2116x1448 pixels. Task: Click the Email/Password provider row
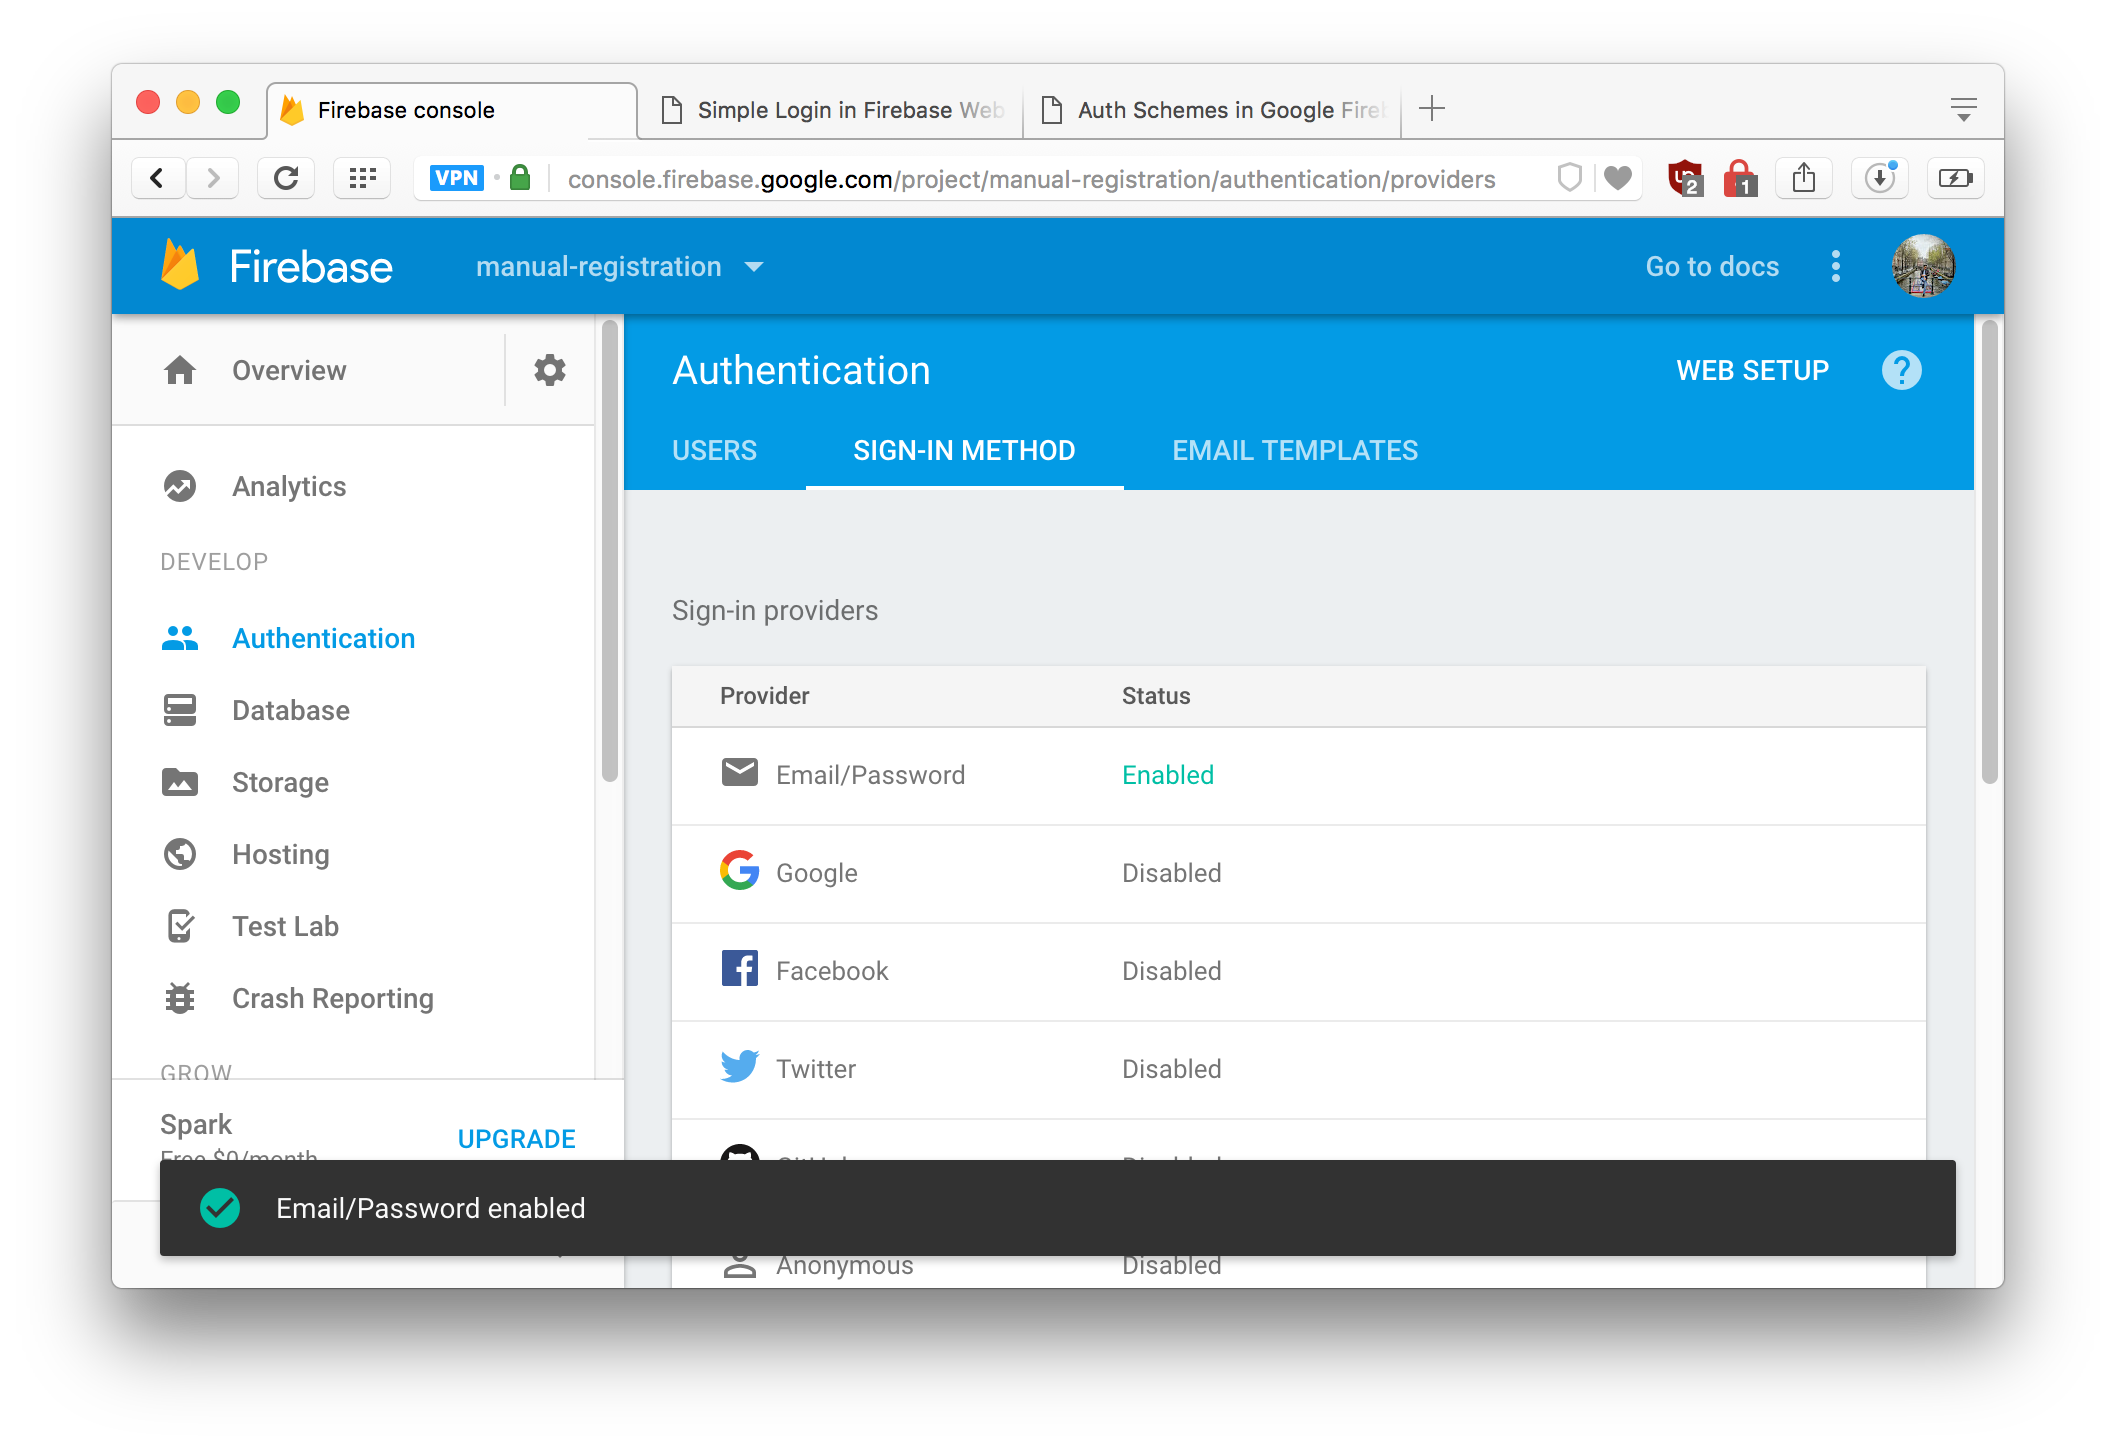[x=1298, y=775]
